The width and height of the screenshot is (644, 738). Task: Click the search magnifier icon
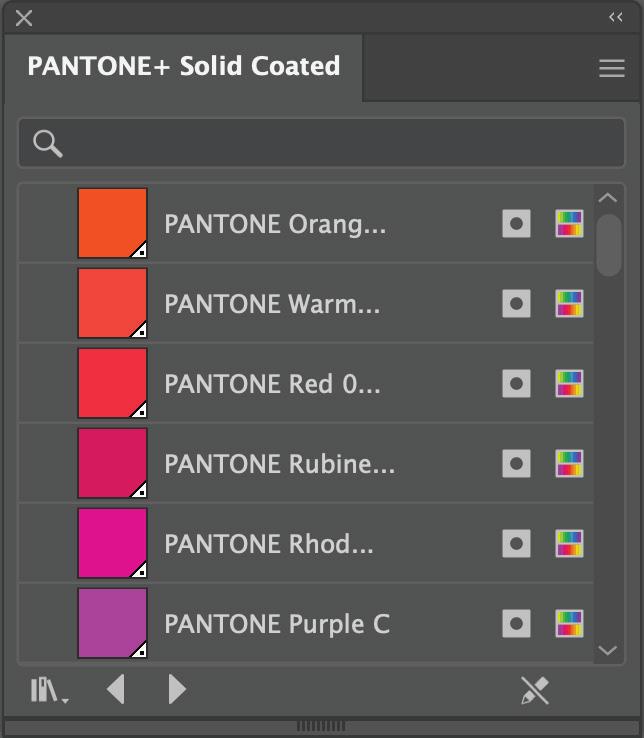tap(47, 144)
